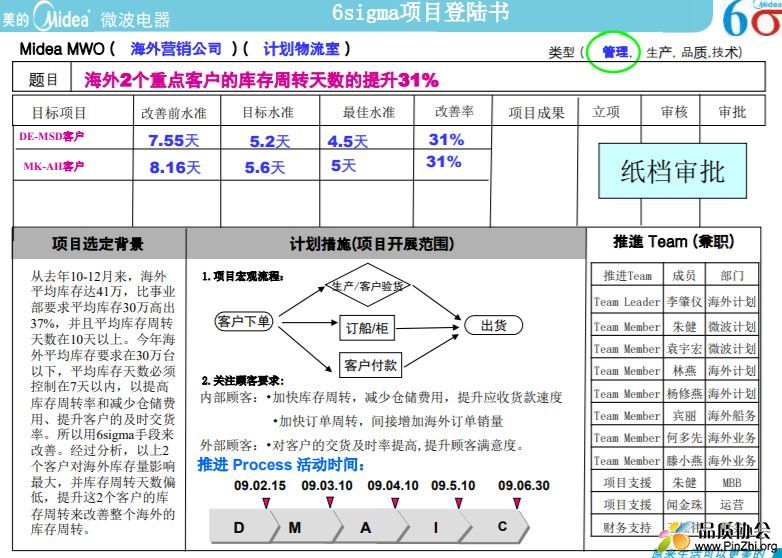Screen dimensions: 782x558
Task: Select the A phase chevron
Action: tap(372, 526)
